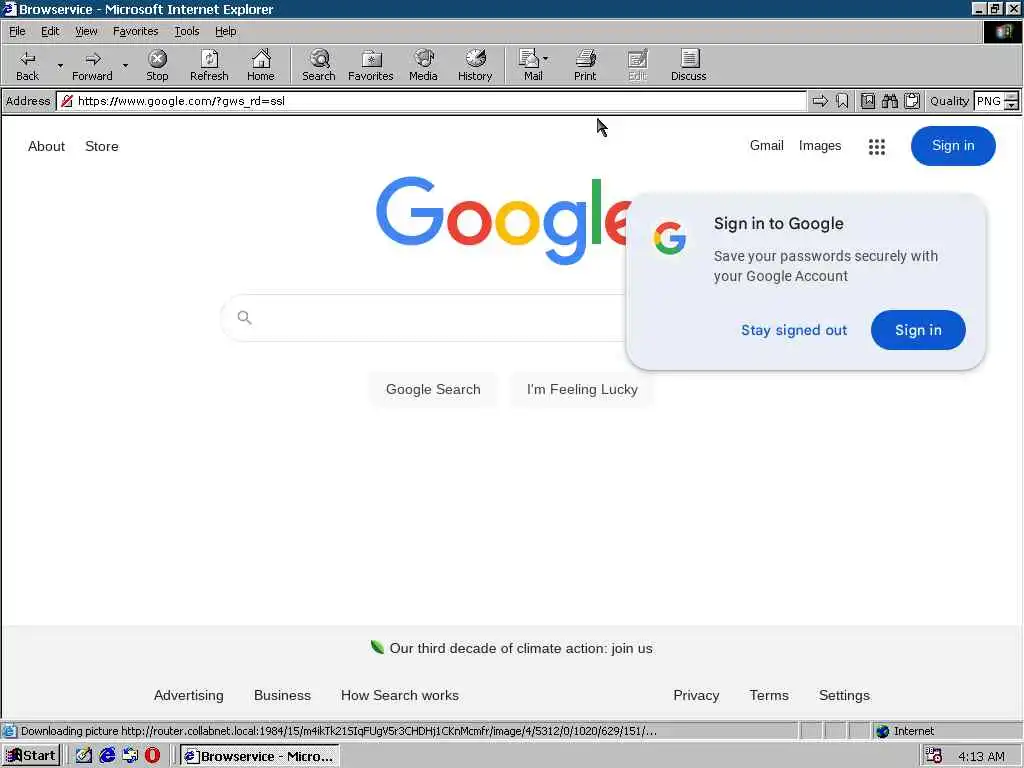
Task: Expand the Mail button dropdown arrow
Action: pyautogui.click(x=546, y=59)
